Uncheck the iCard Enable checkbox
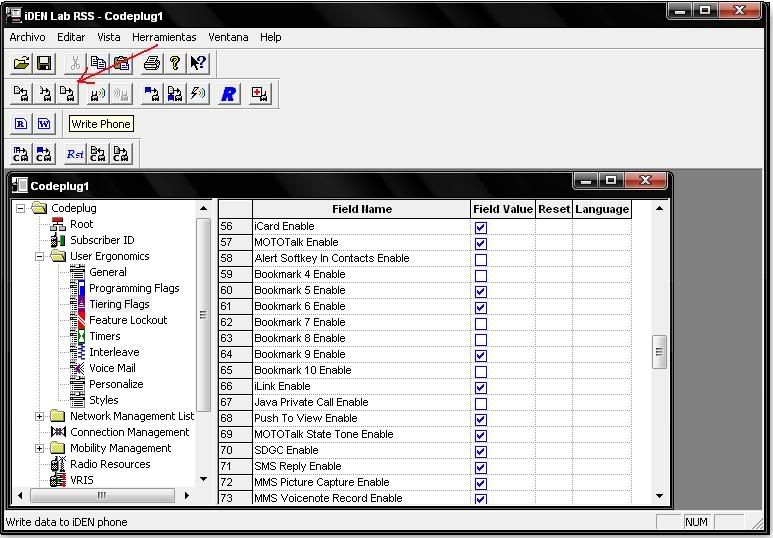 [x=481, y=227]
